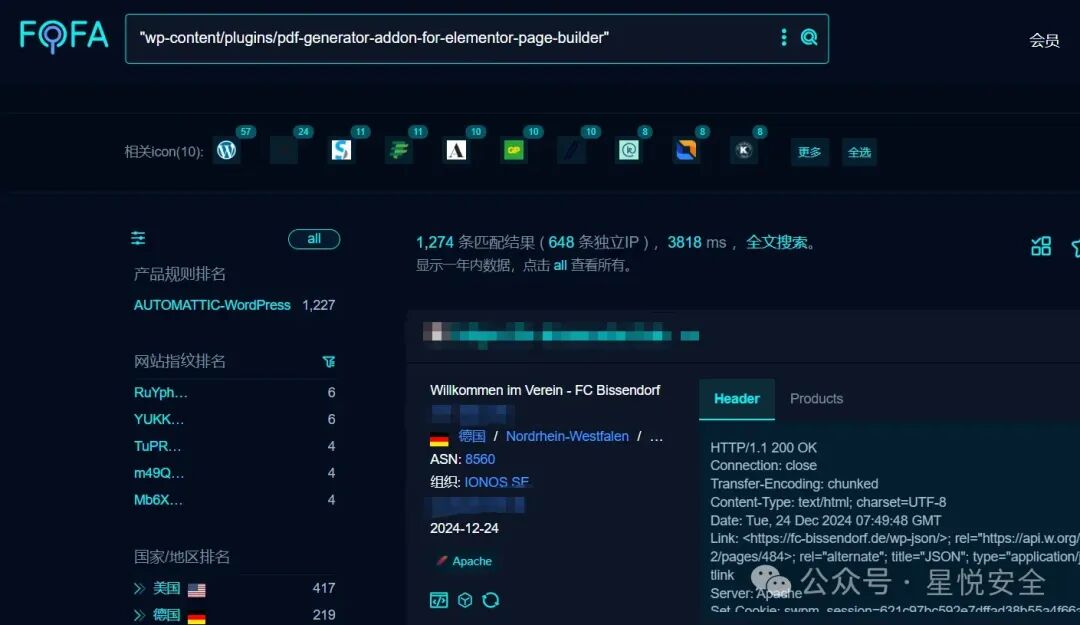Click the cube product icon in result
This screenshot has width=1080, height=625.
click(465, 600)
